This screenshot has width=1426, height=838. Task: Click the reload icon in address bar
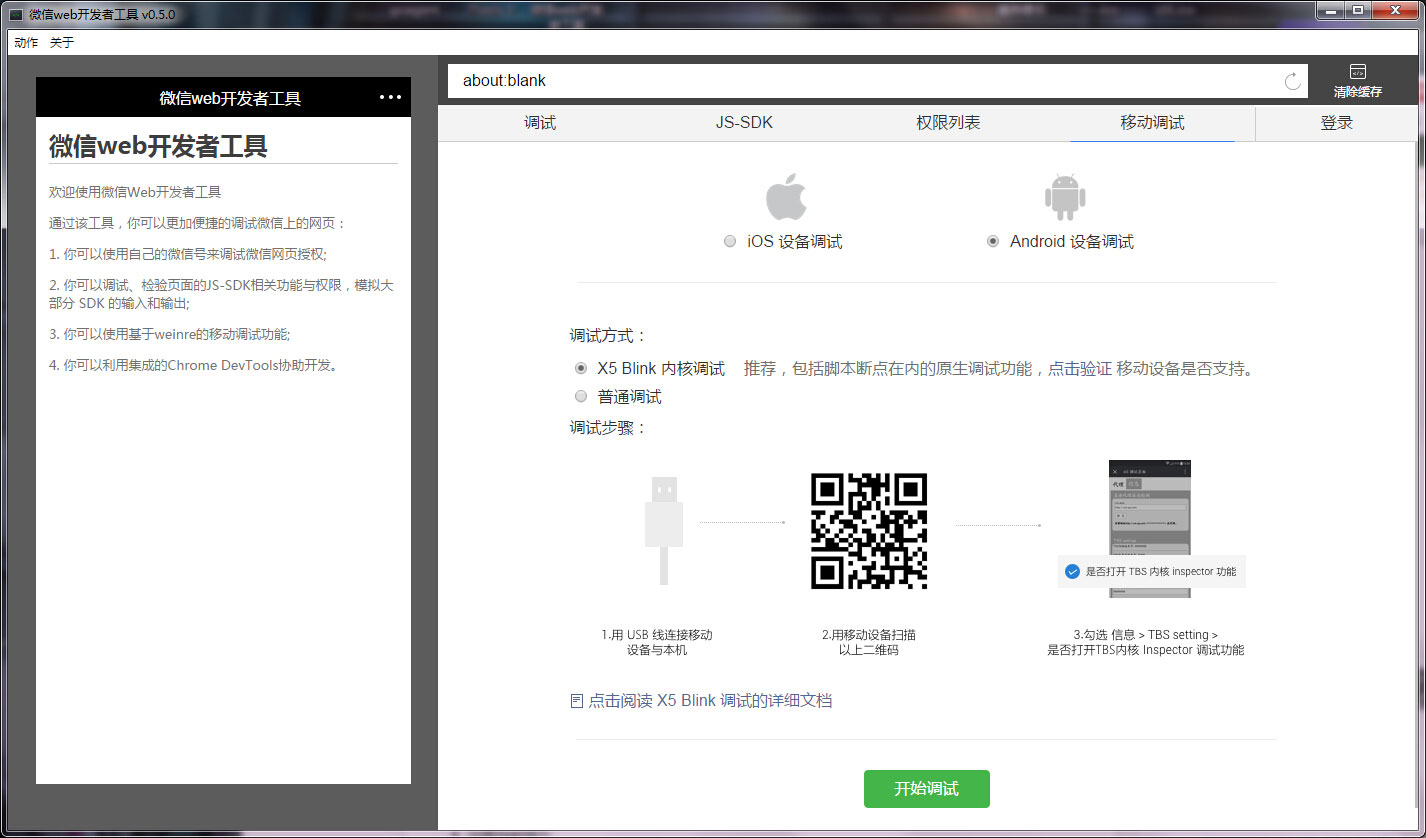tap(1292, 82)
